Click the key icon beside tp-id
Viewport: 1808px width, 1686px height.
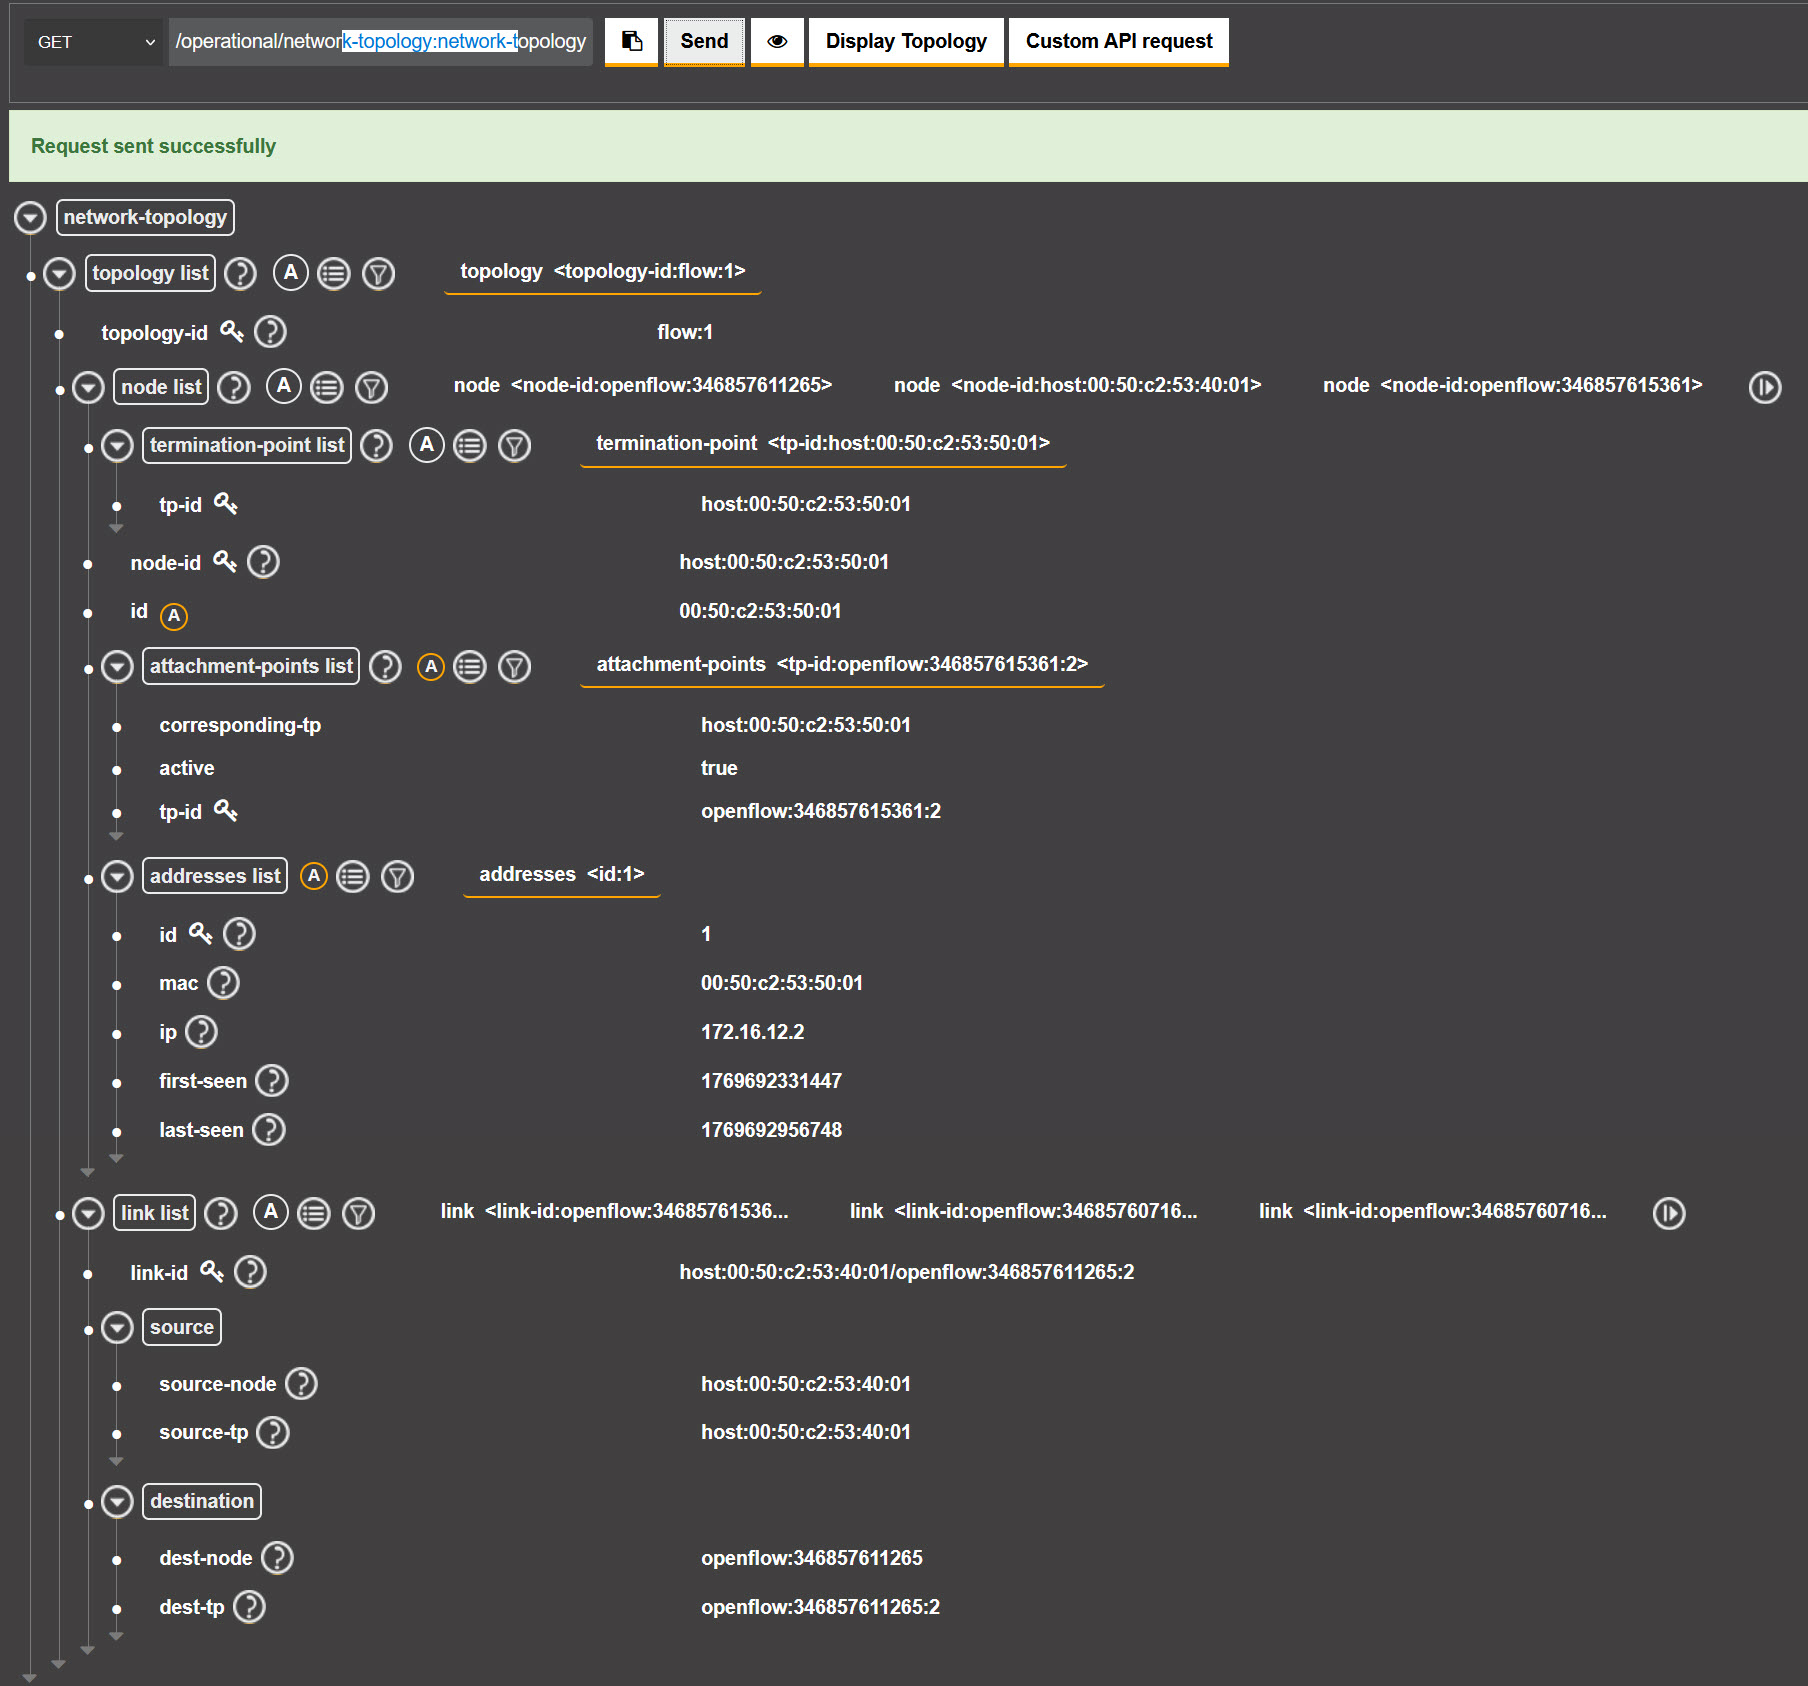coord(226,504)
